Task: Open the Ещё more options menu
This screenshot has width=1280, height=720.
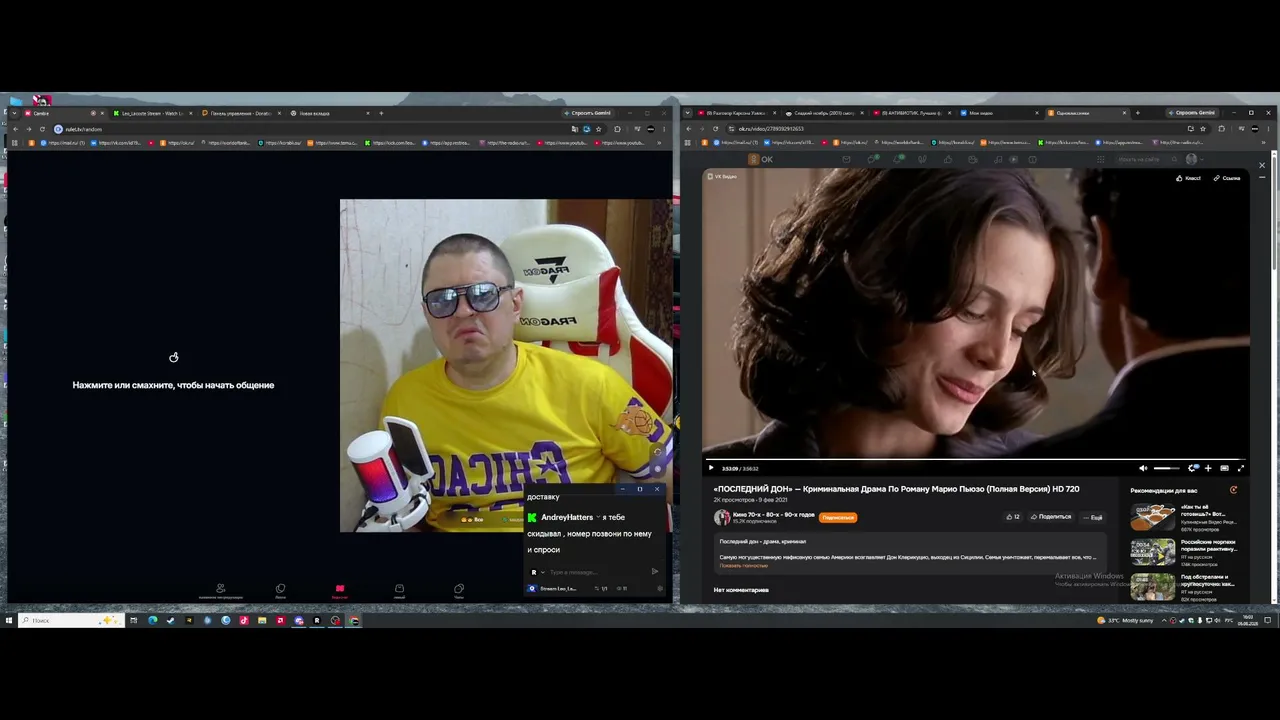Action: (x=1093, y=517)
